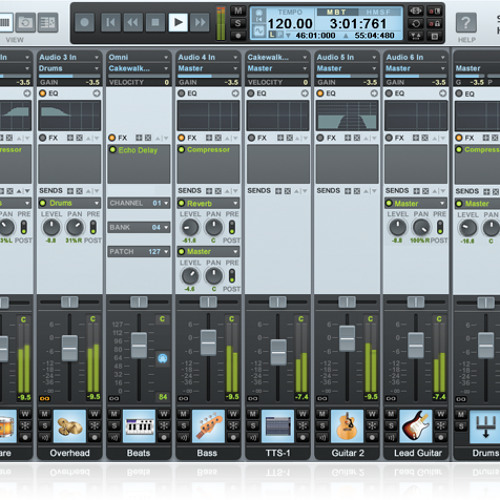Open the screenset camera icon in View section

click(x=25, y=23)
